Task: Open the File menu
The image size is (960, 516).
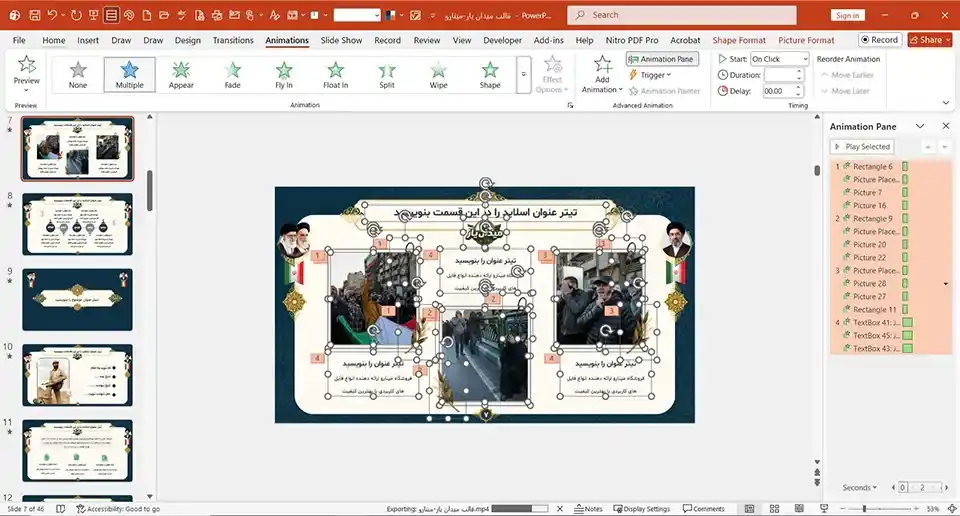Action: [x=19, y=40]
